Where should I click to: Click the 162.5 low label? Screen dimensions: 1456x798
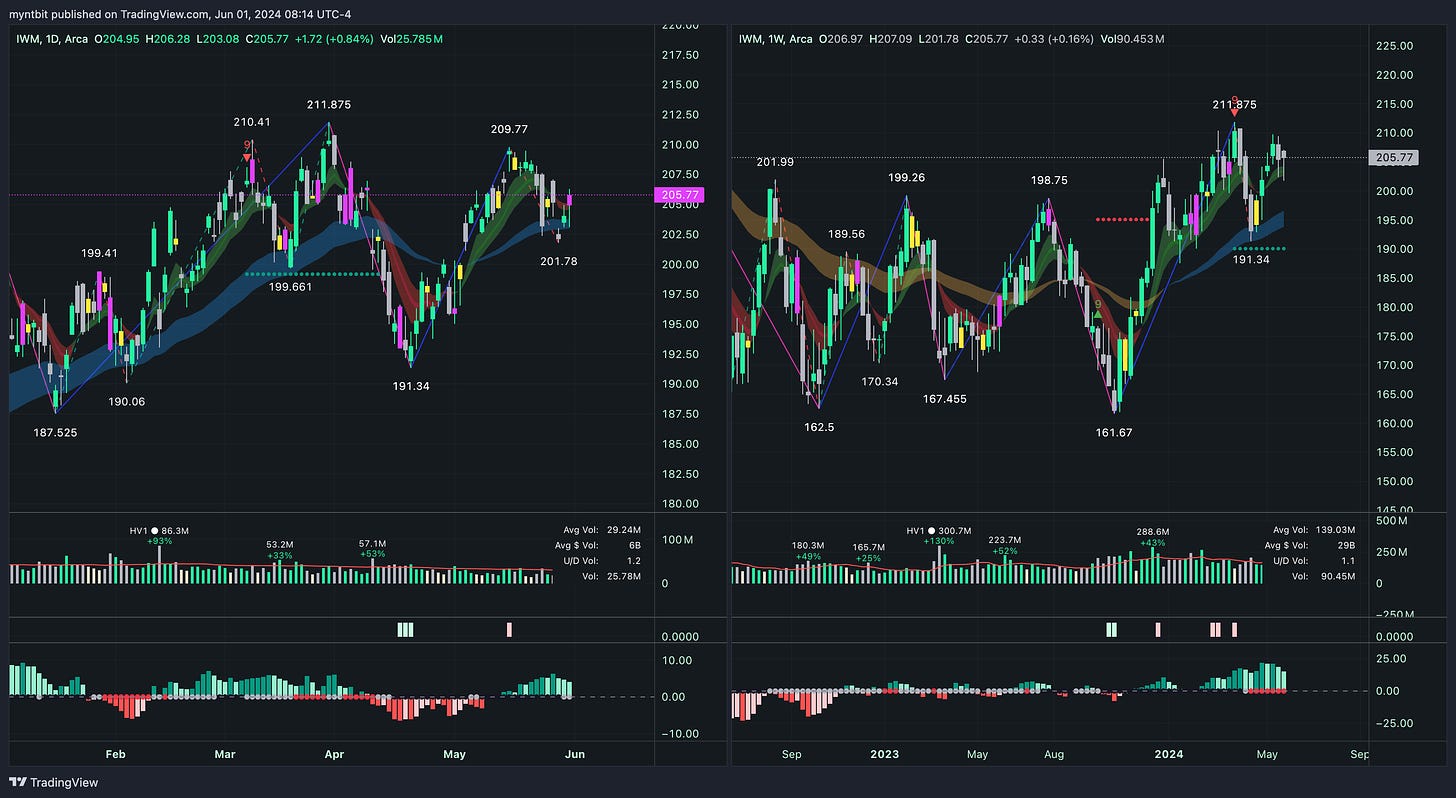click(x=818, y=426)
